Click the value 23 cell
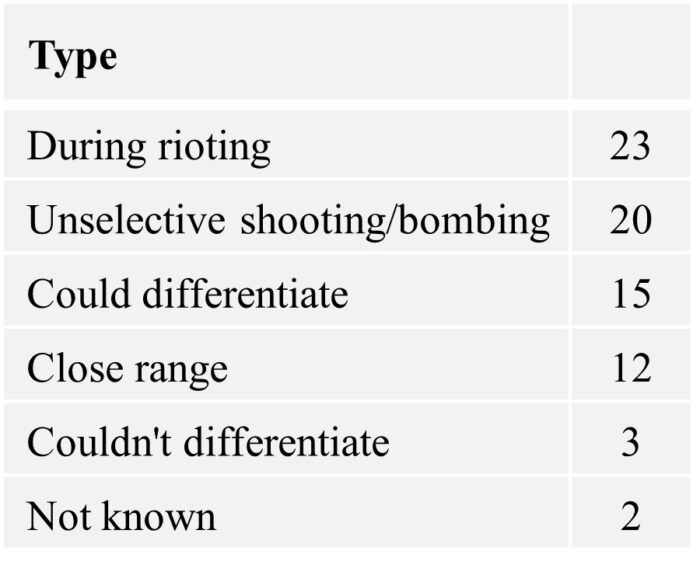This screenshot has width=700, height=565. 630,145
